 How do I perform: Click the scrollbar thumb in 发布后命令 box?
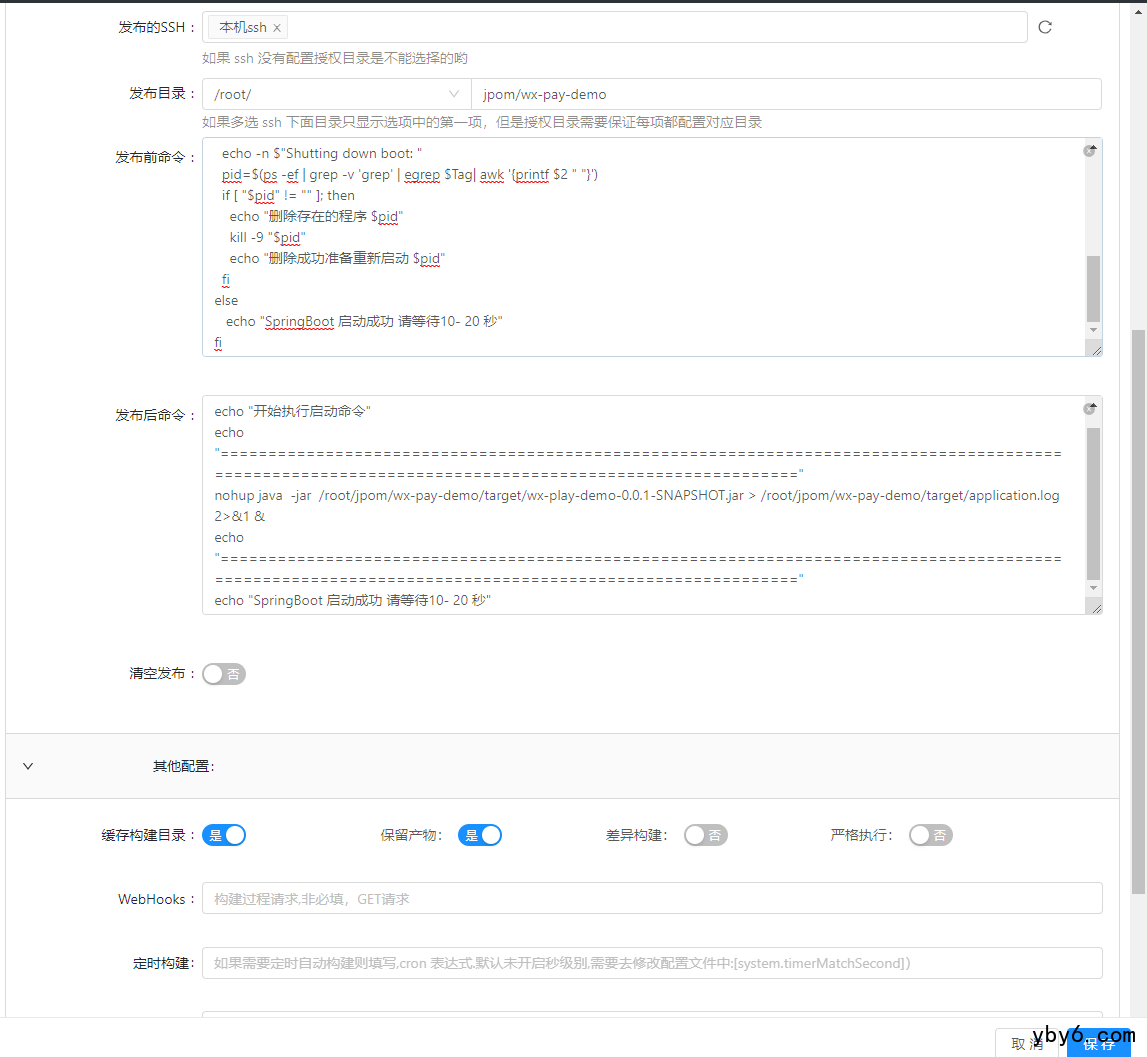[1093, 503]
